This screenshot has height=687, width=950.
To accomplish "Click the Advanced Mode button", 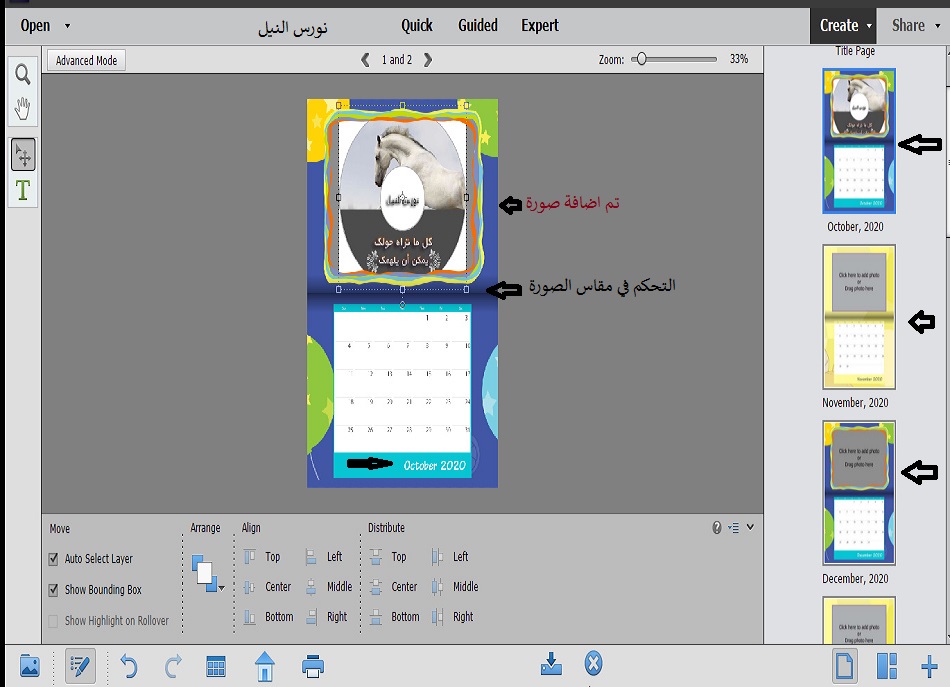I will click(x=86, y=61).
